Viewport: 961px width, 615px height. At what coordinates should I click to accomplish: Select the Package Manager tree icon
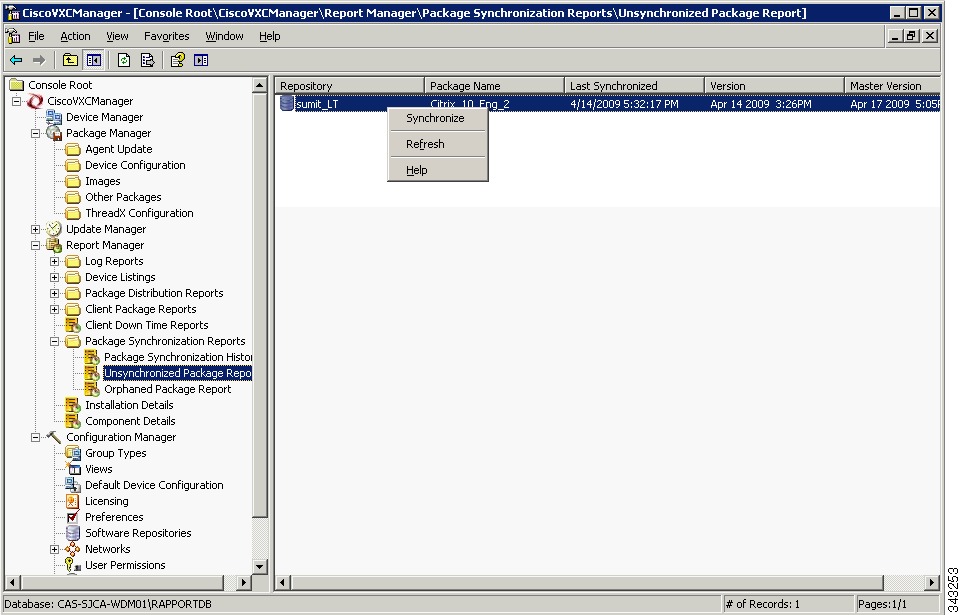54,133
